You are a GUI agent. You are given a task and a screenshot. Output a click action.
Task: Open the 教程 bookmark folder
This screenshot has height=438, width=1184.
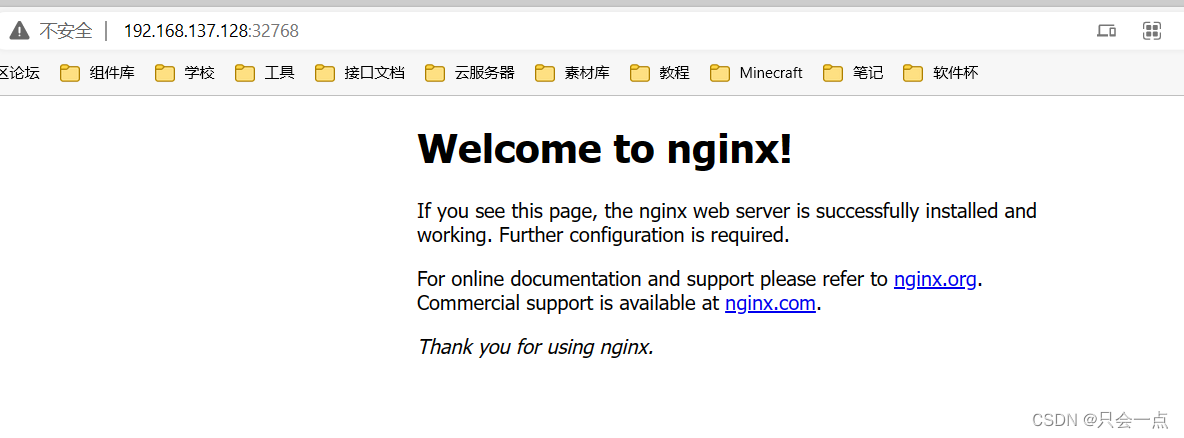click(660, 73)
